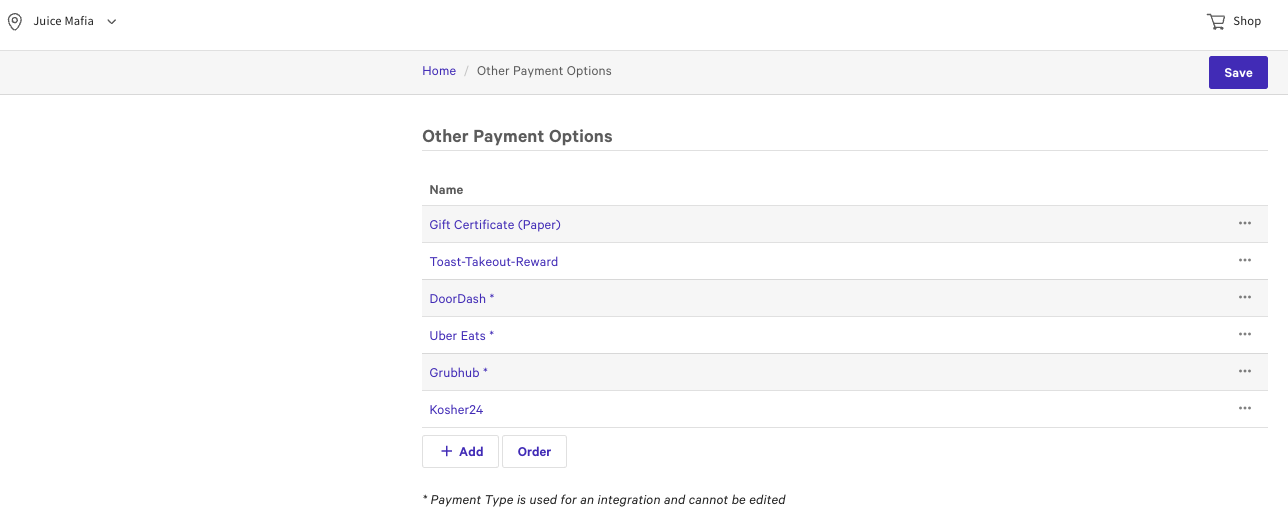Open Gift Certificate (Paper) payment option
Viewport: 1288px width, 526px height.
pyautogui.click(x=494, y=225)
